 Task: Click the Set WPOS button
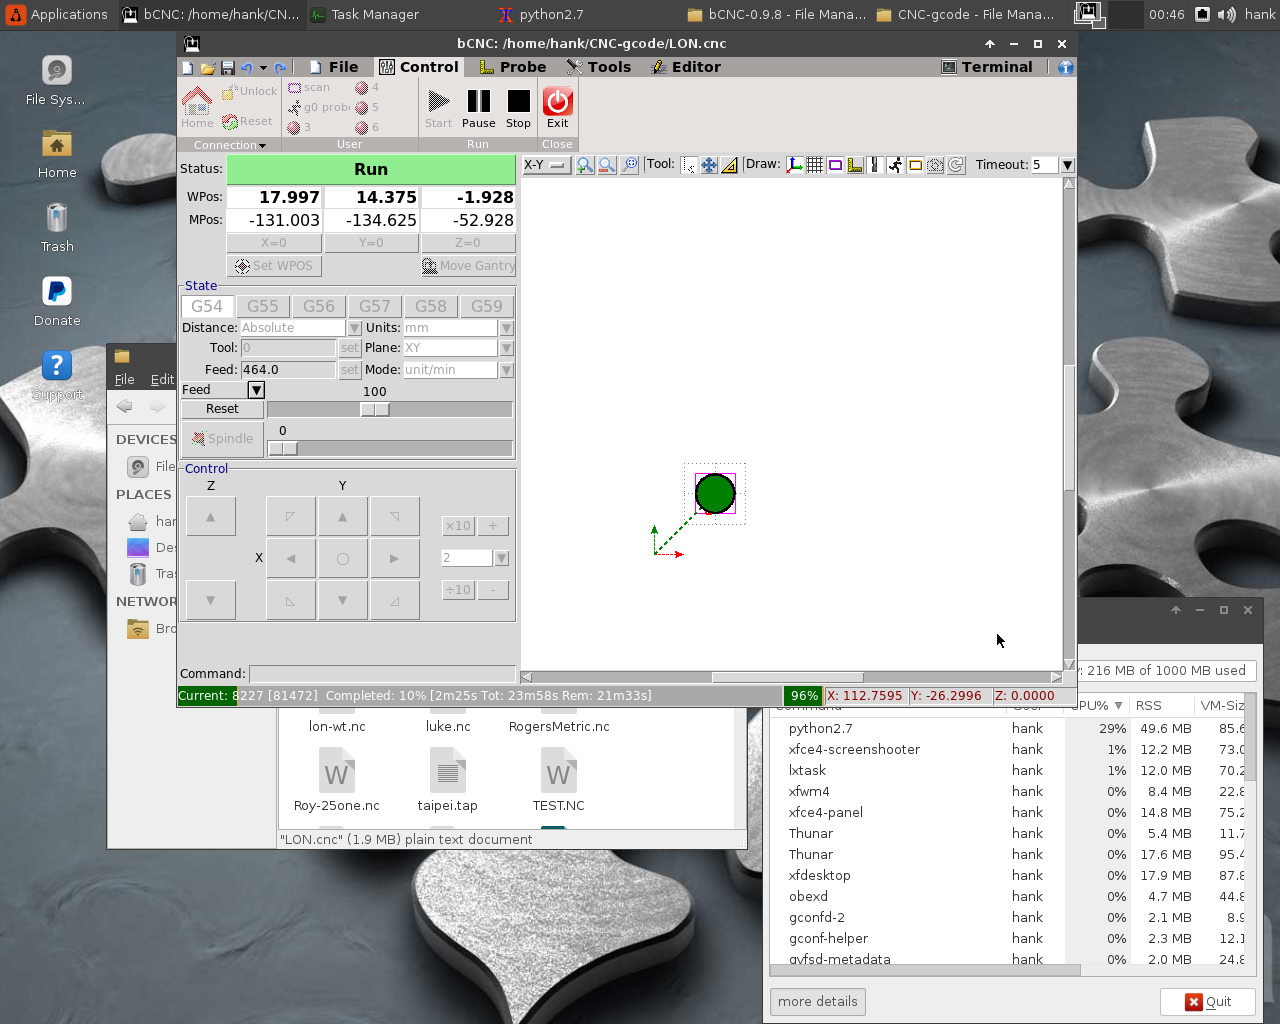(x=273, y=266)
